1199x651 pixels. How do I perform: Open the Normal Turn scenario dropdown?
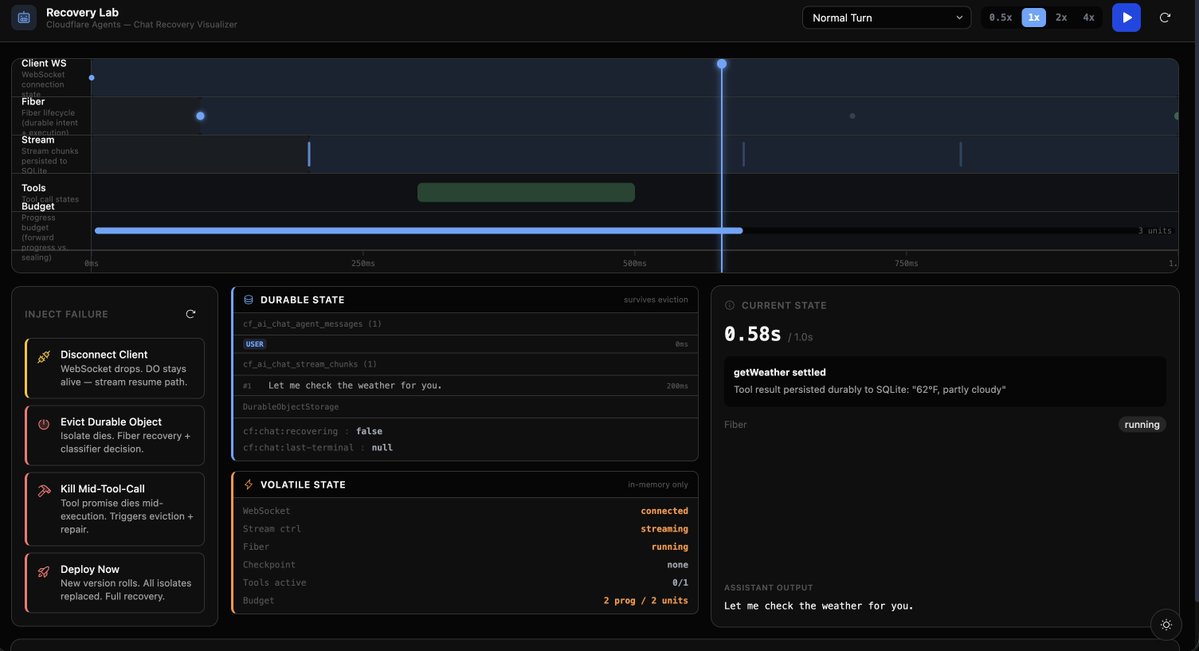tap(886, 18)
